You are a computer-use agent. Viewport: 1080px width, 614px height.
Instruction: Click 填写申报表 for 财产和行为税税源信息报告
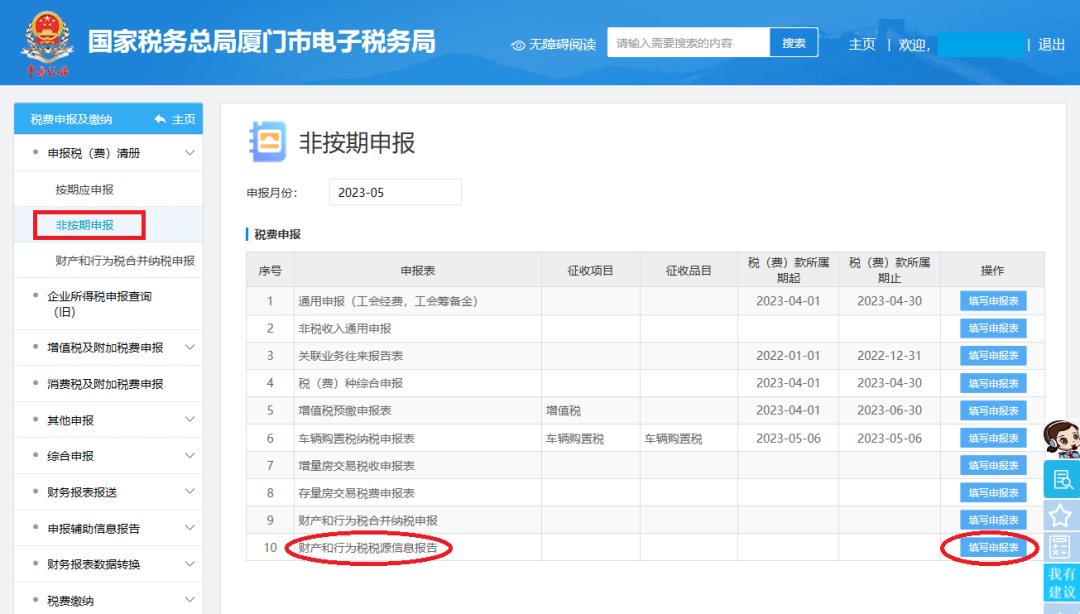(991, 548)
